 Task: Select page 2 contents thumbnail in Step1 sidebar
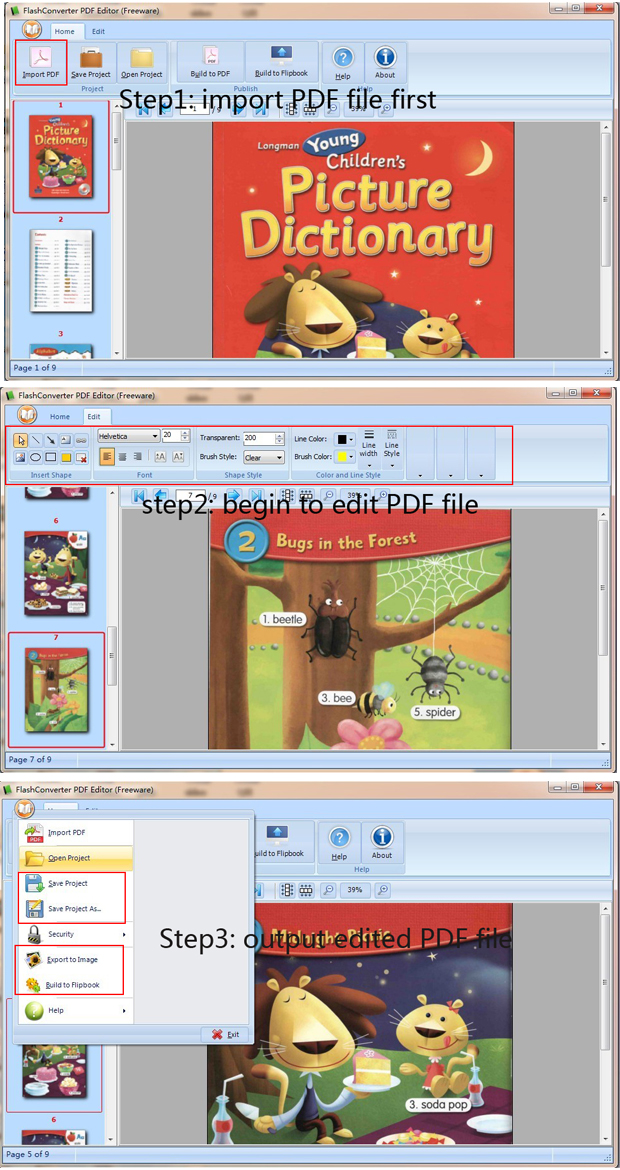coord(61,271)
